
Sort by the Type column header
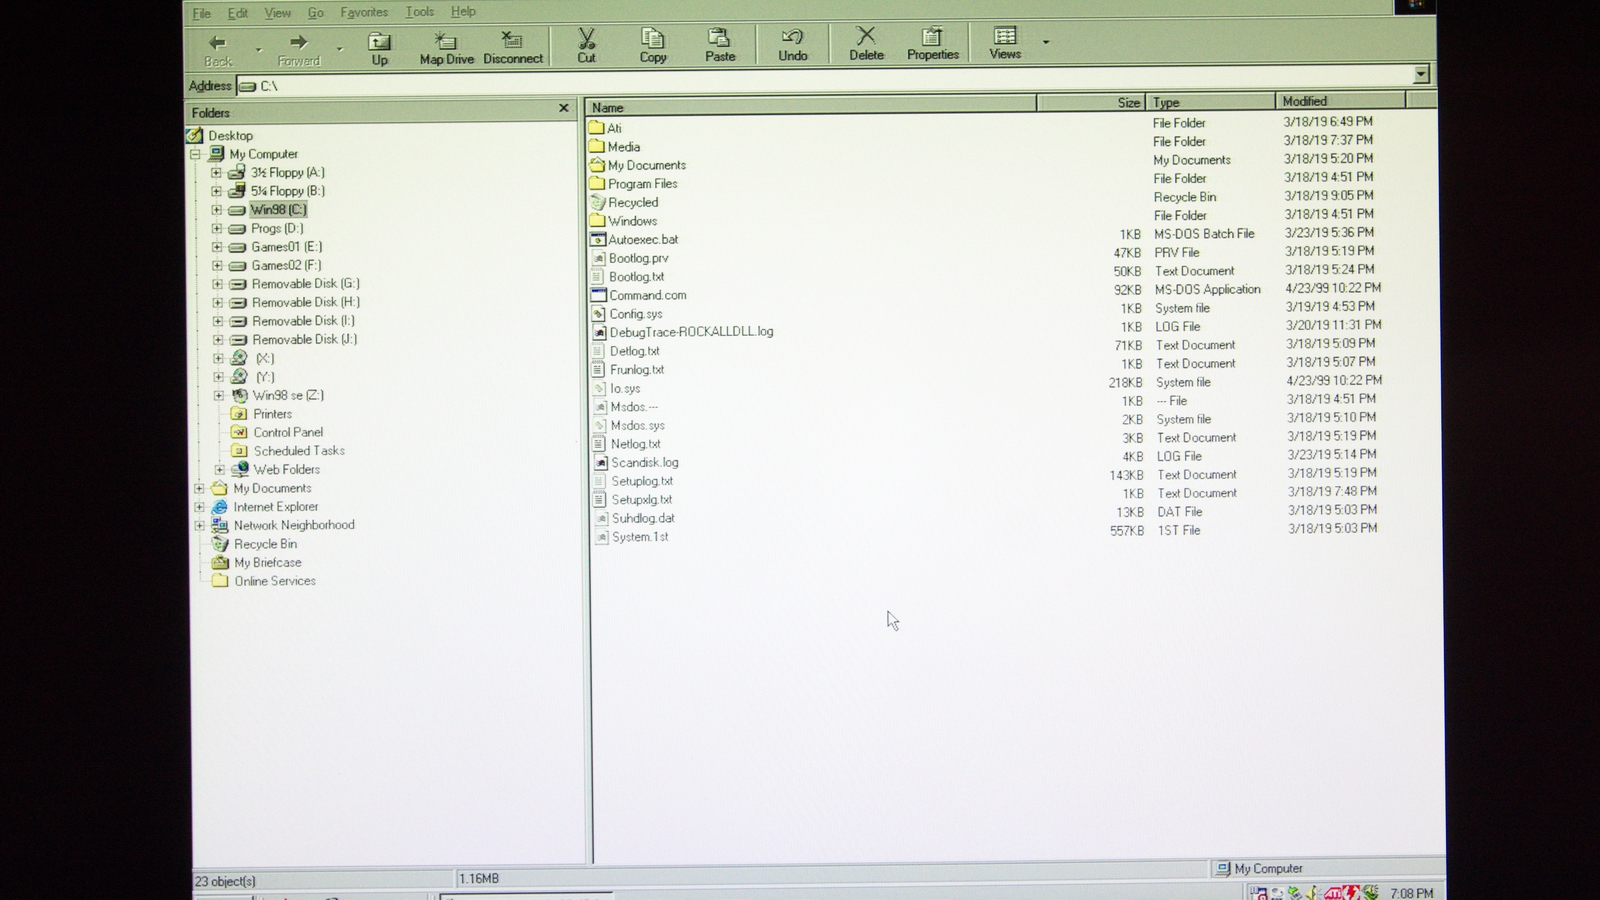point(1210,102)
